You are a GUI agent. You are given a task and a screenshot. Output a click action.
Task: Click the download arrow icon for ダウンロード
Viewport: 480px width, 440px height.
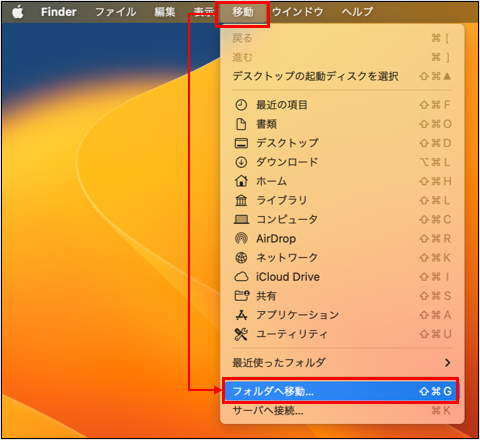click(241, 162)
